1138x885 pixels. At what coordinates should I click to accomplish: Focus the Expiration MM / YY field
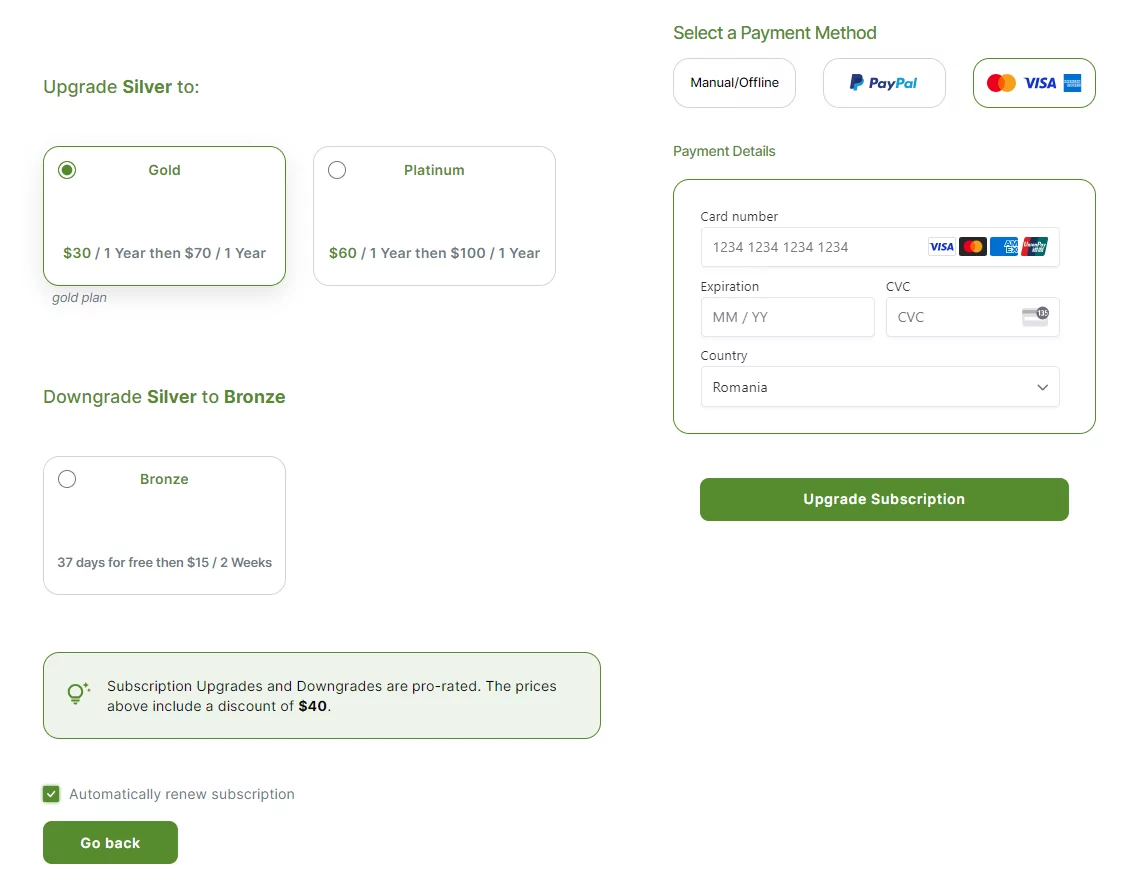pyautogui.click(x=787, y=317)
